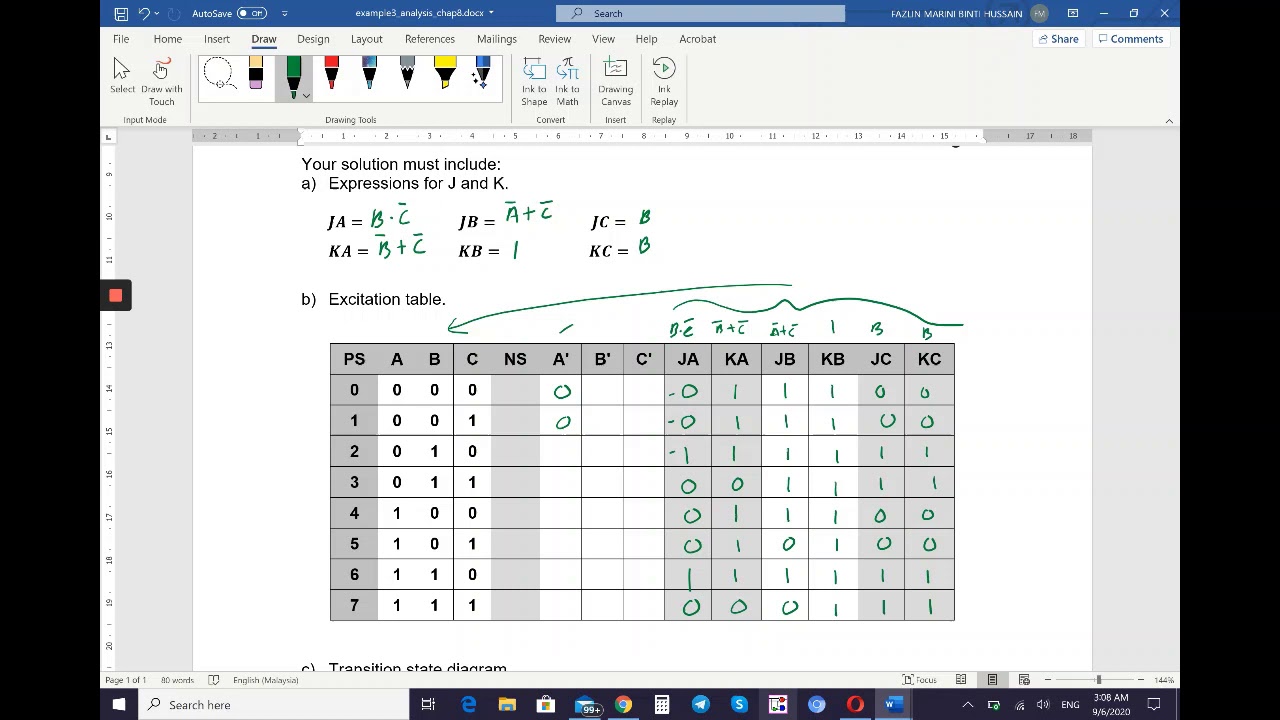The width and height of the screenshot is (1280, 720).
Task: Switch to Web Layout view
Action: pos(1023,680)
